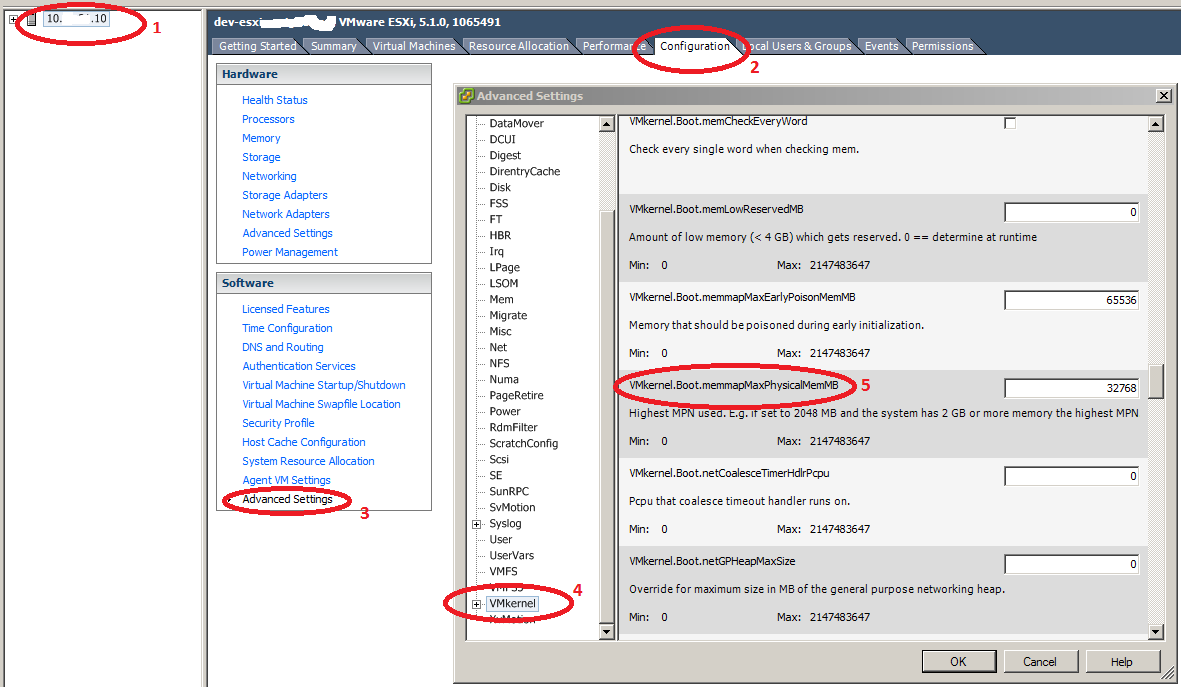The width and height of the screenshot is (1181, 687).
Task: Select Migrate in settings tree
Action: (508, 316)
